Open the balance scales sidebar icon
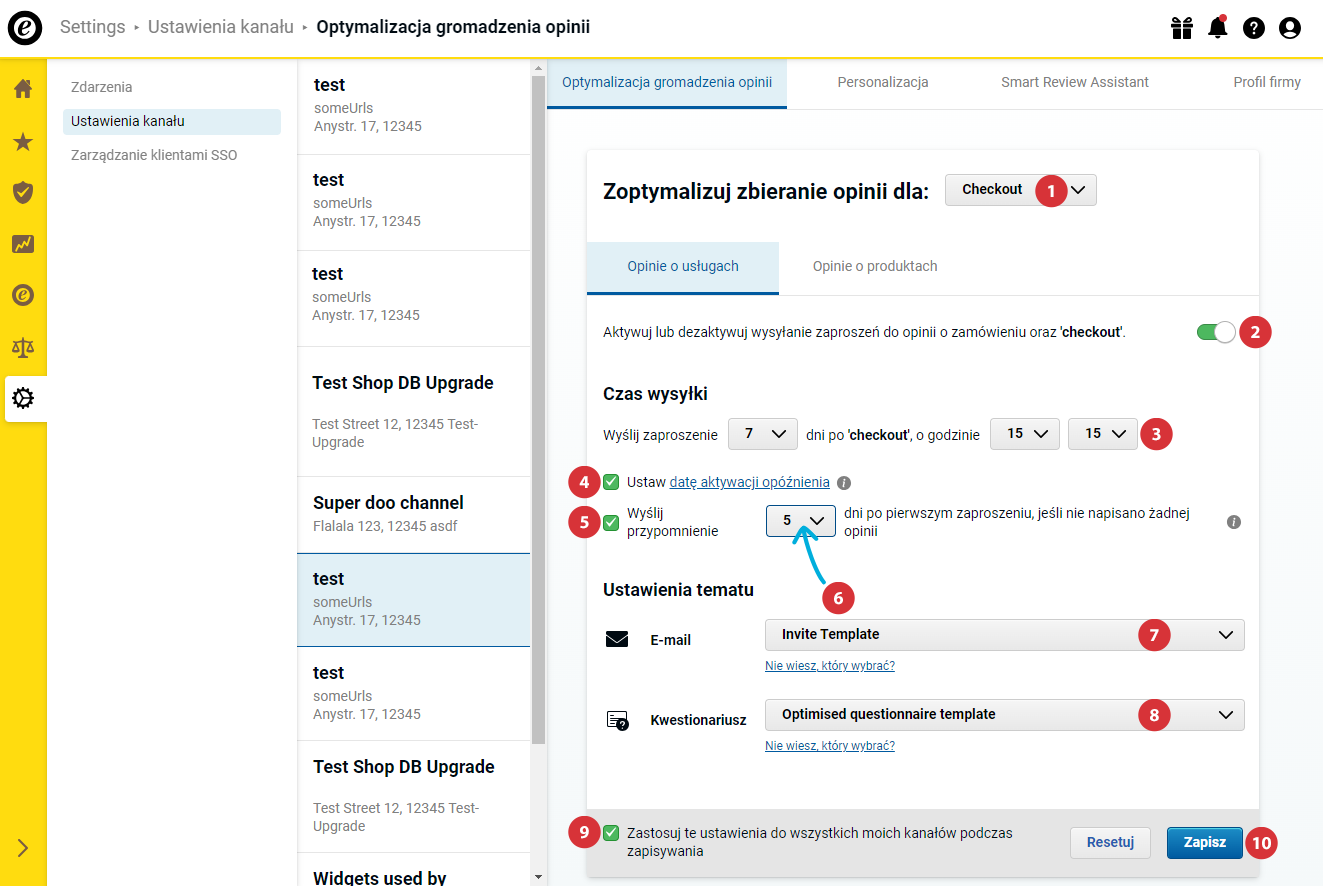Screen dimensions: 1323x886 tap(23, 347)
